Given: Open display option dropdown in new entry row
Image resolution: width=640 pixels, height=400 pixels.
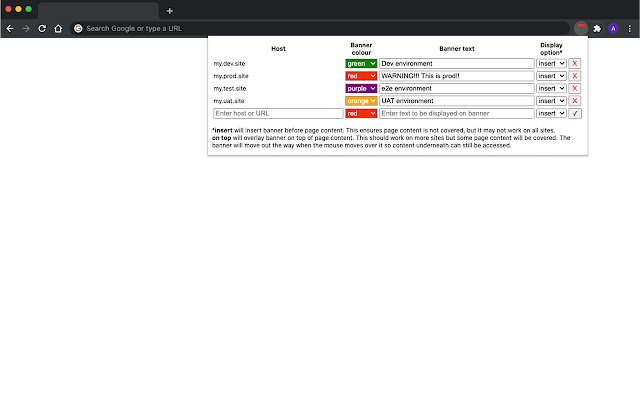Looking at the screenshot, I should pyautogui.click(x=551, y=113).
